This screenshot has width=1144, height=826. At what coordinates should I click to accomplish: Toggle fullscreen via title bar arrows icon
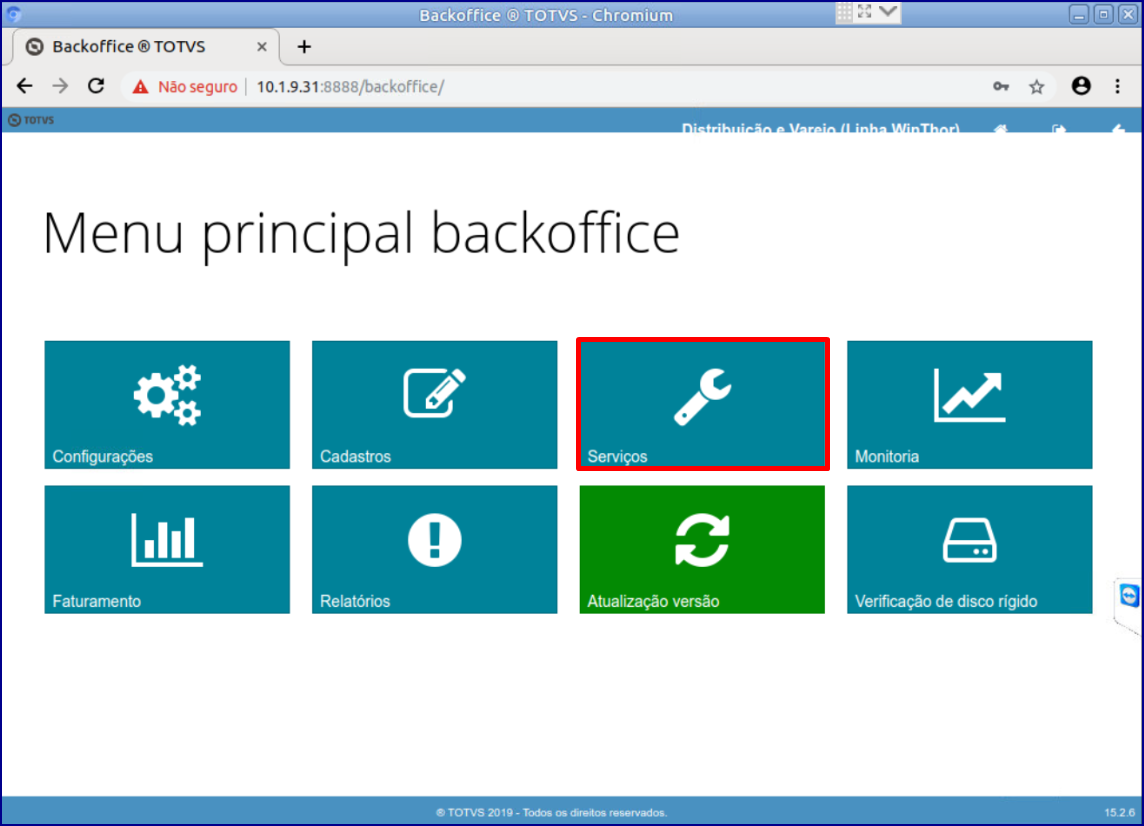865,12
